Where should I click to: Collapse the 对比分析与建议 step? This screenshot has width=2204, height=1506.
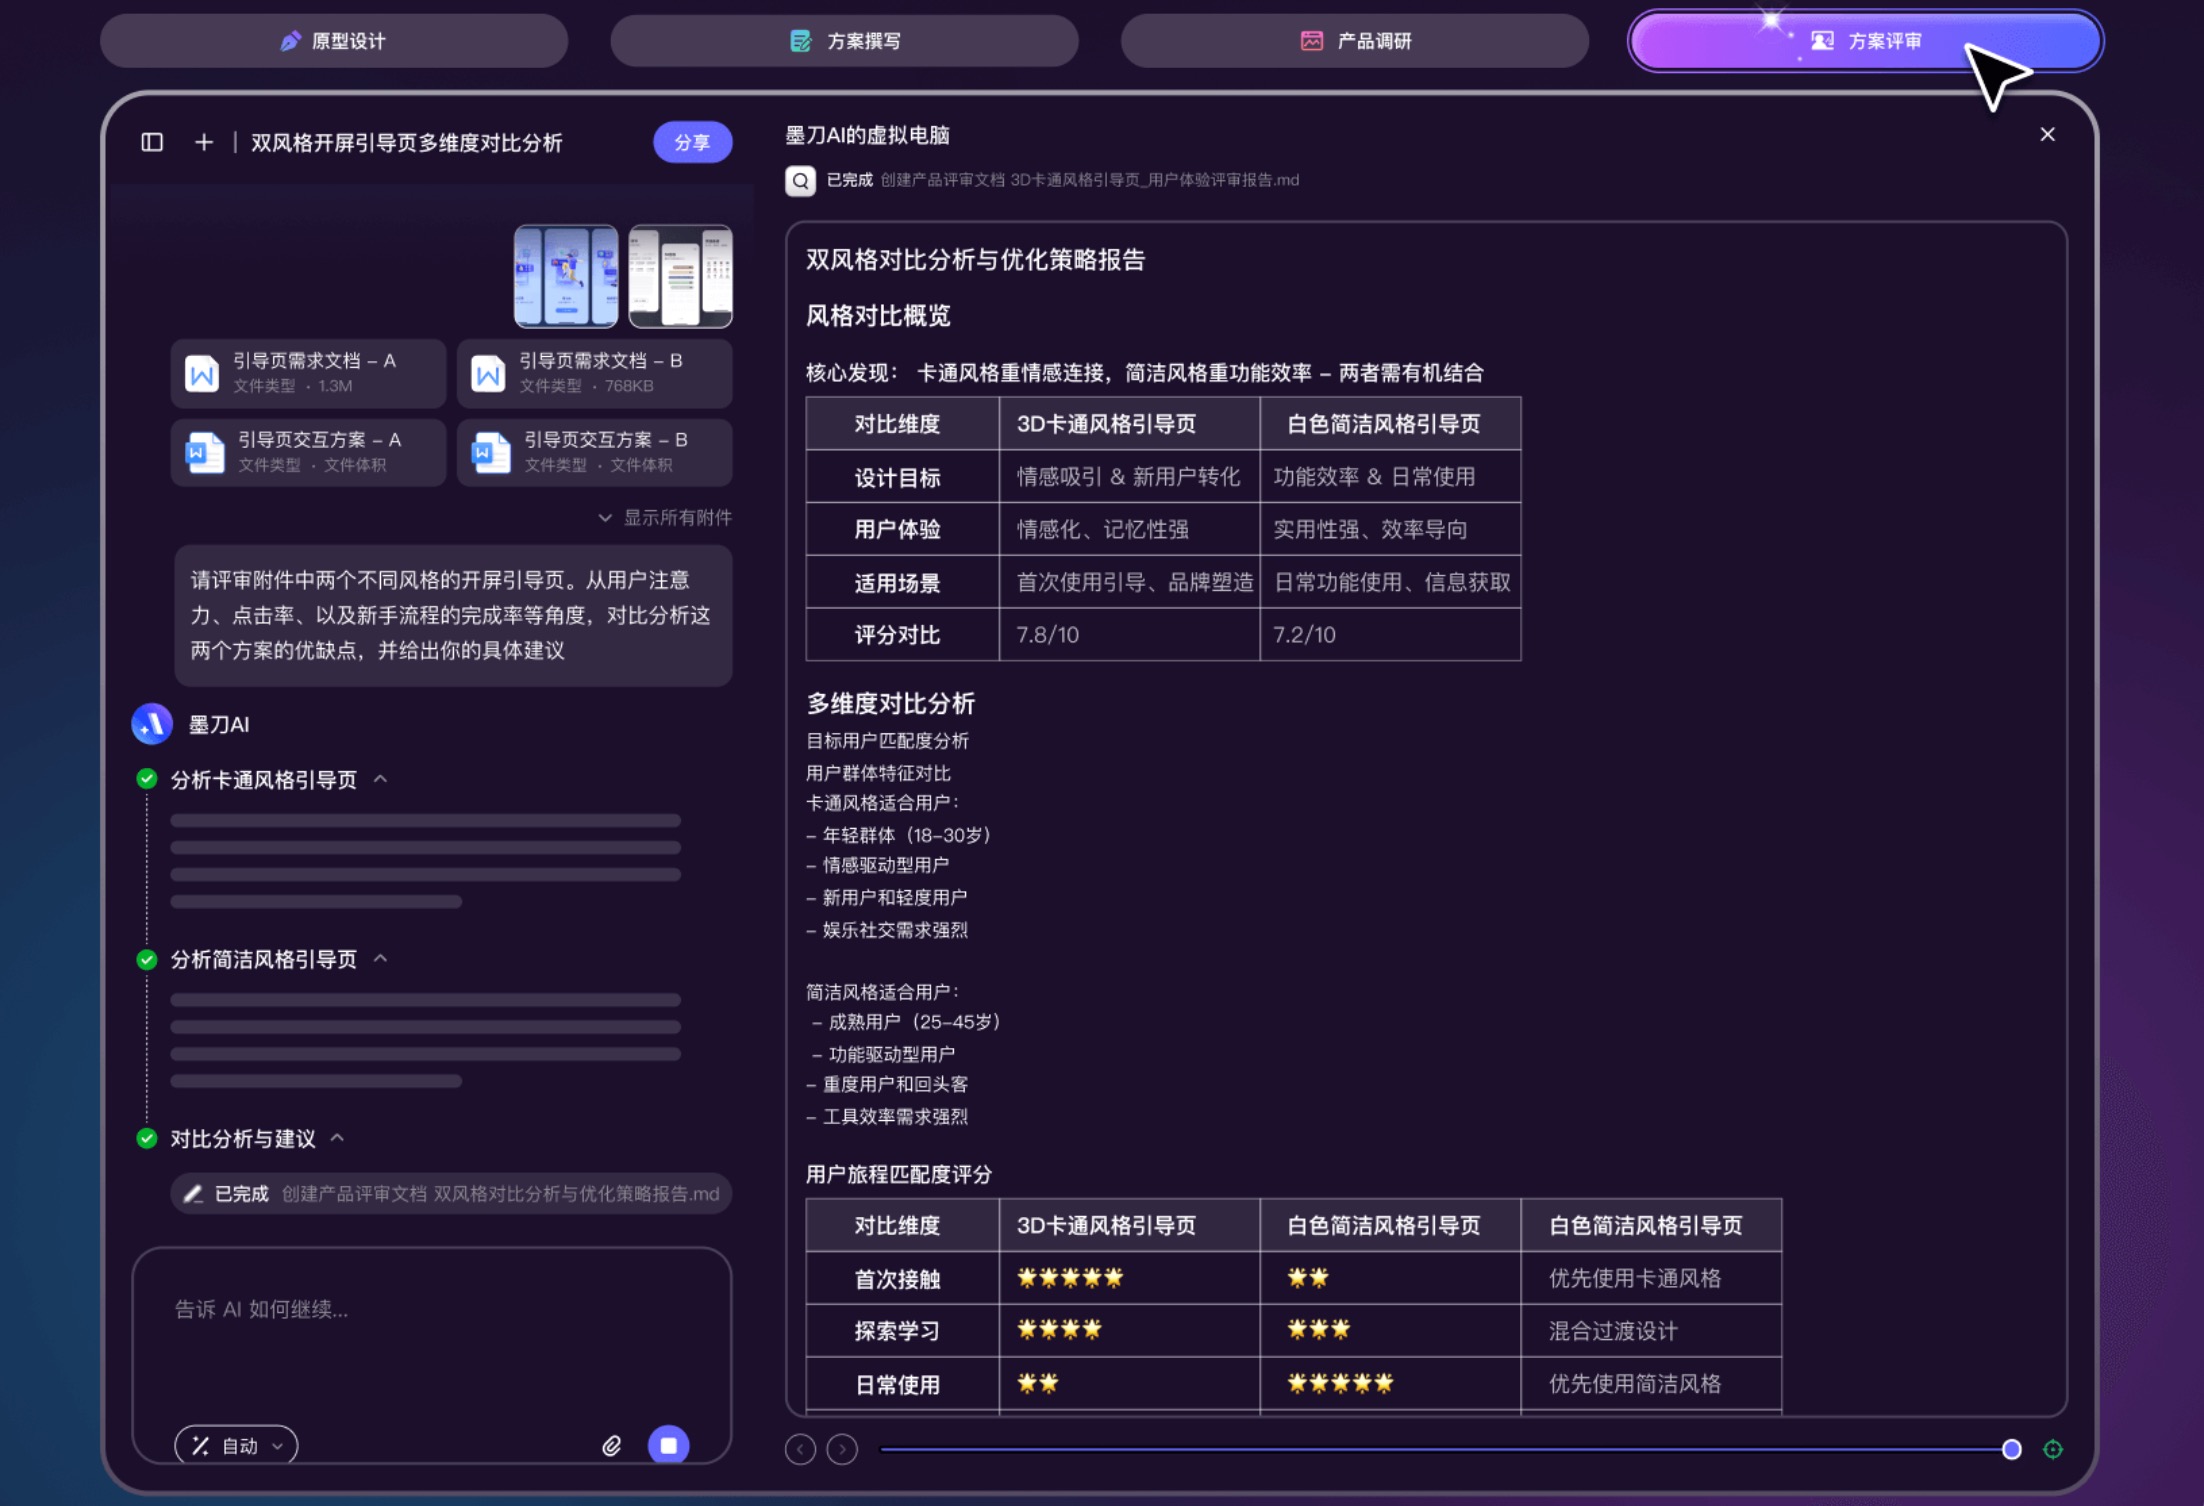[338, 1138]
